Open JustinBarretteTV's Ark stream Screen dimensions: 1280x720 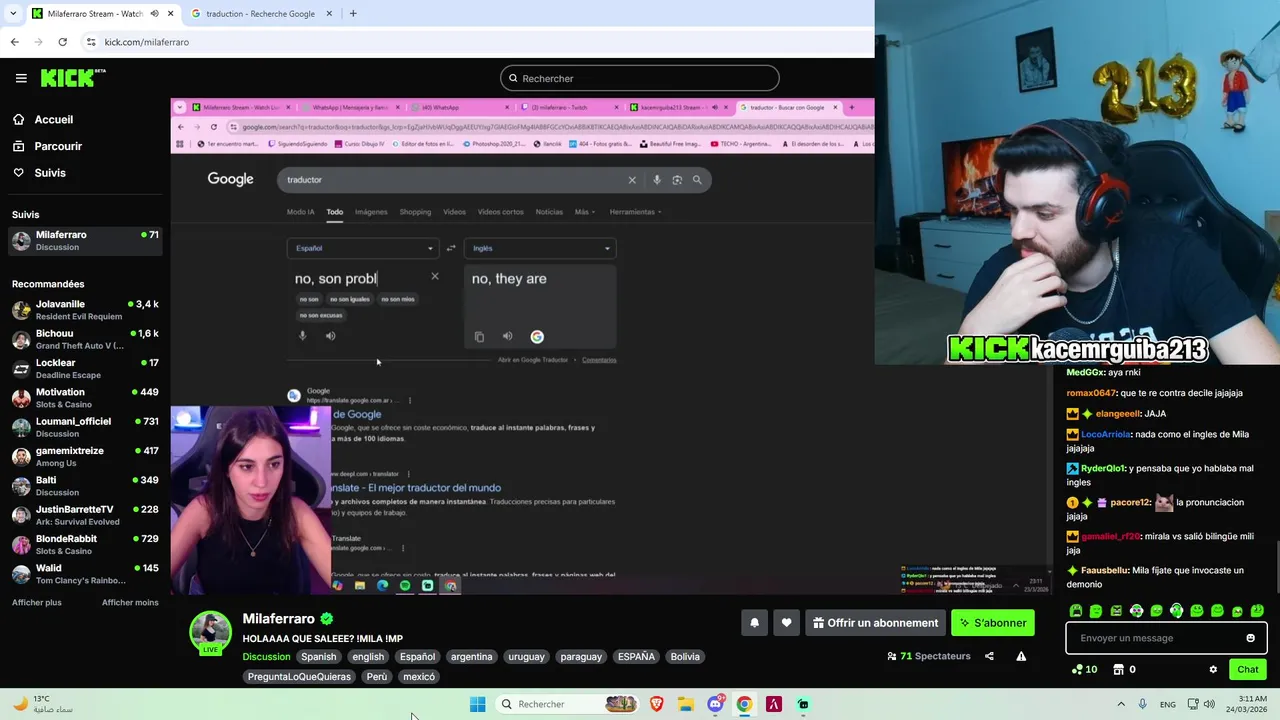click(x=85, y=515)
